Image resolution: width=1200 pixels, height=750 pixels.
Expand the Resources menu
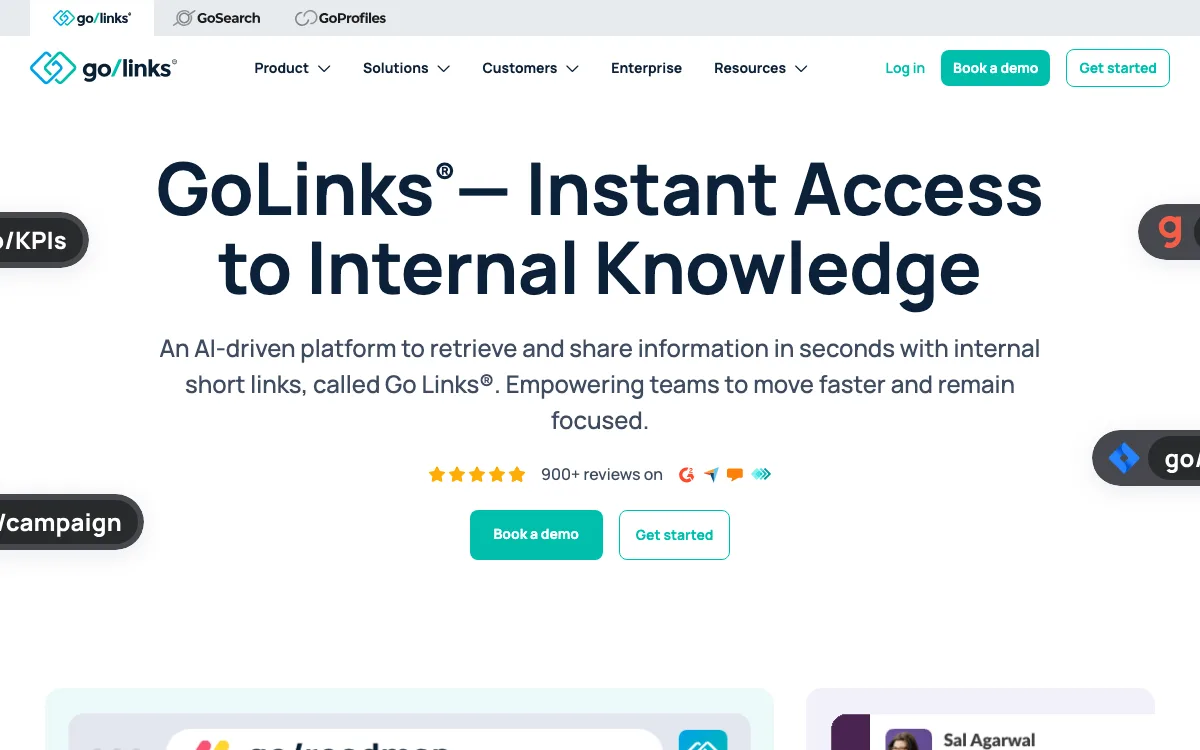760,68
